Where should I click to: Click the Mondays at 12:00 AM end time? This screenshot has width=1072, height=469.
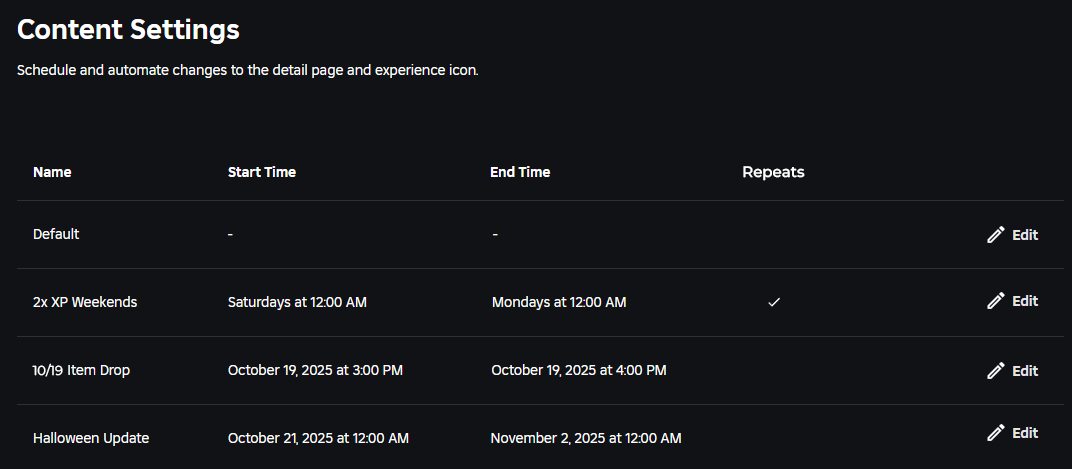click(x=559, y=302)
